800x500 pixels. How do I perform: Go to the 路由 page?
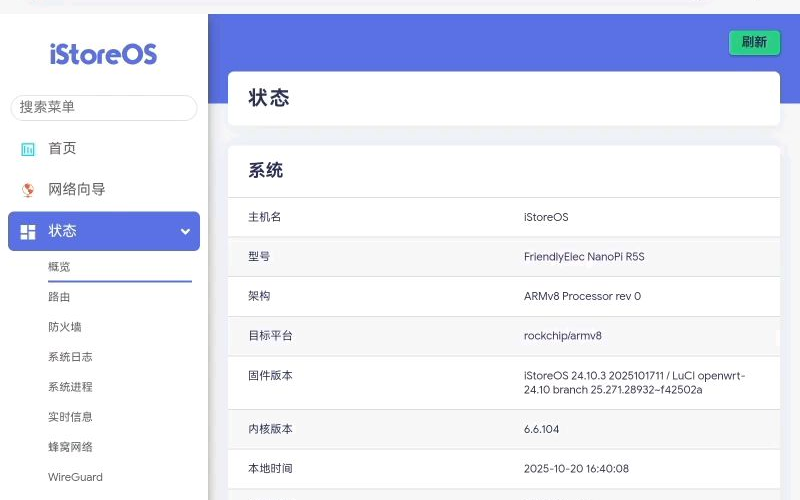click(x=59, y=297)
